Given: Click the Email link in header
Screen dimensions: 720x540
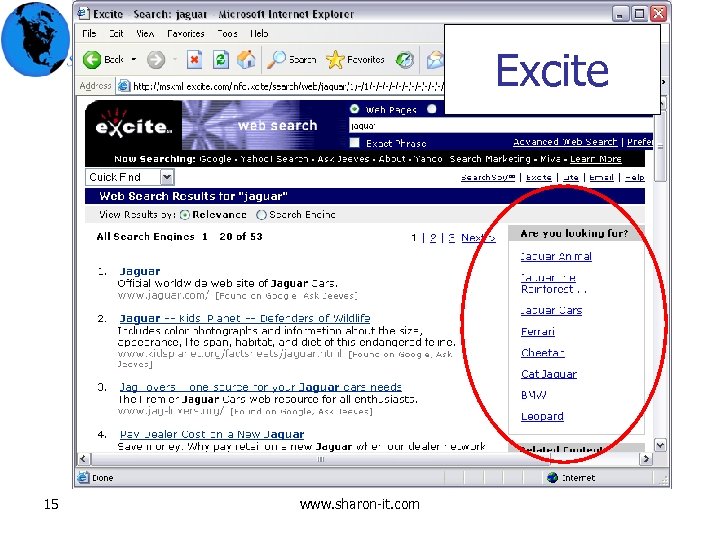Looking at the screenshot, I should [602, 177].
